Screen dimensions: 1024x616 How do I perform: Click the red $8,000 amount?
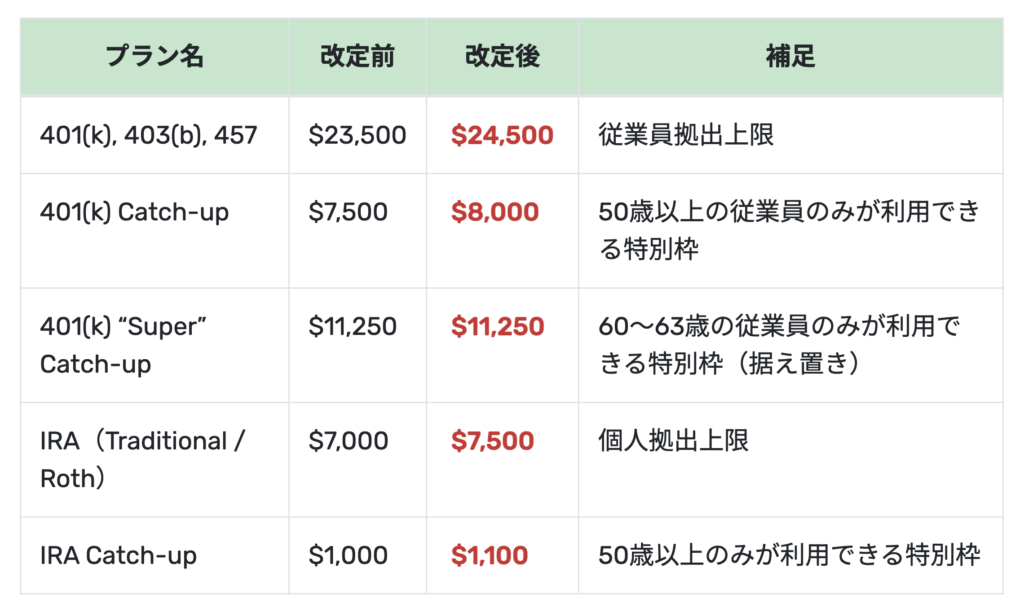tap(494, 212)
